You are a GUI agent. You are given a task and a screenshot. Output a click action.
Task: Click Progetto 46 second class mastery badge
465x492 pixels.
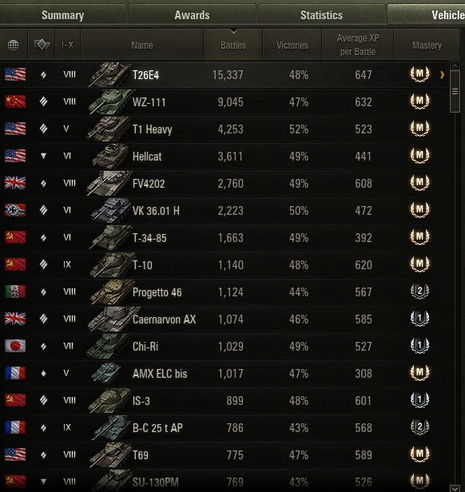(x=420, y=291)
